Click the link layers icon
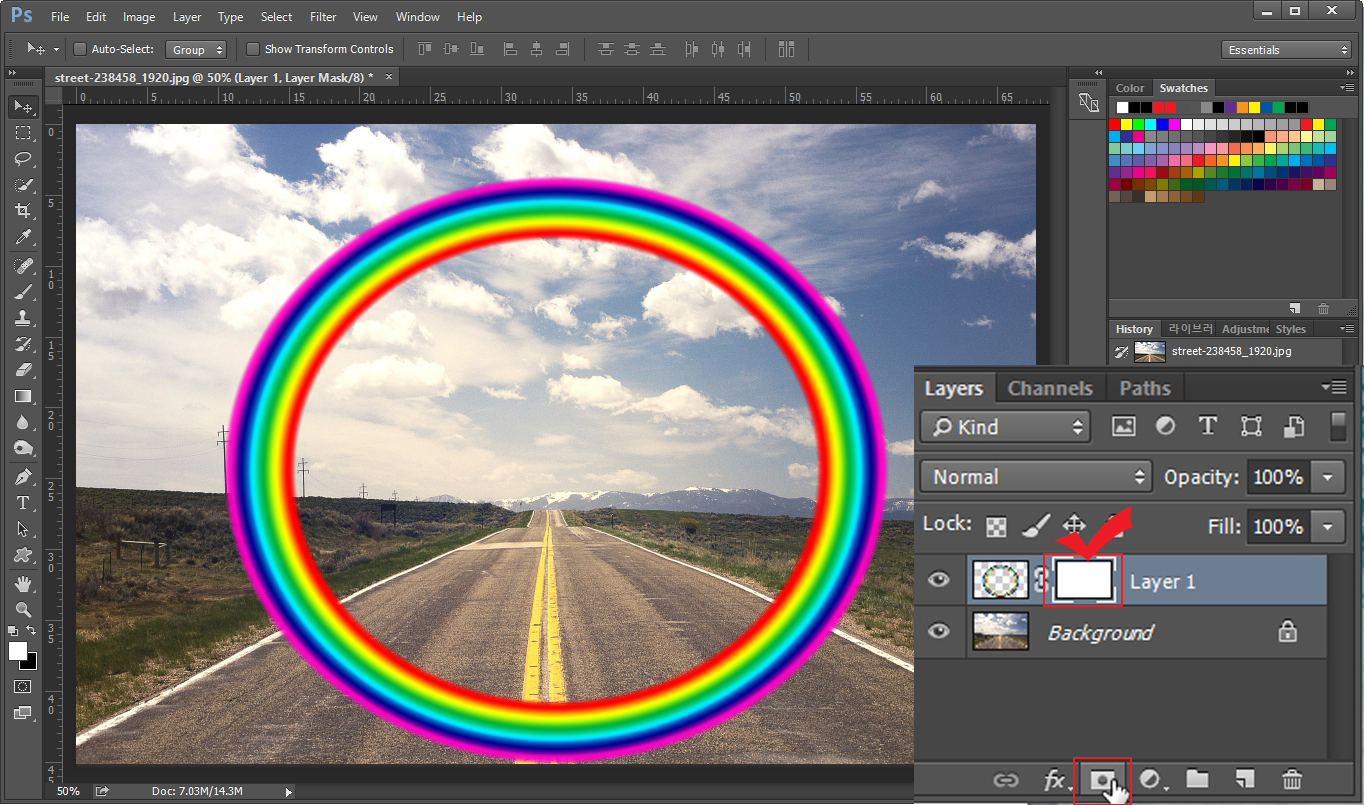This screenshot has width=1364, height=805. click(x=1005, y=780)
